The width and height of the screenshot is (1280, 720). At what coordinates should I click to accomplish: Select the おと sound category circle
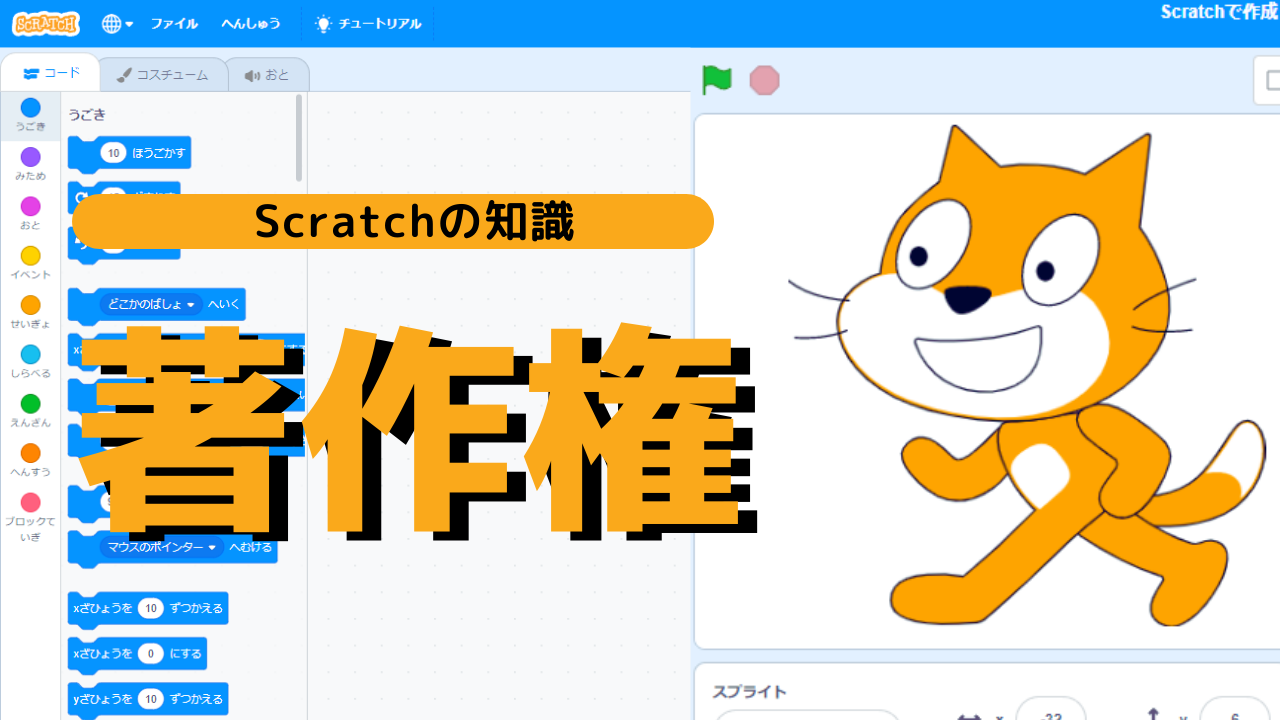point(31,206)
